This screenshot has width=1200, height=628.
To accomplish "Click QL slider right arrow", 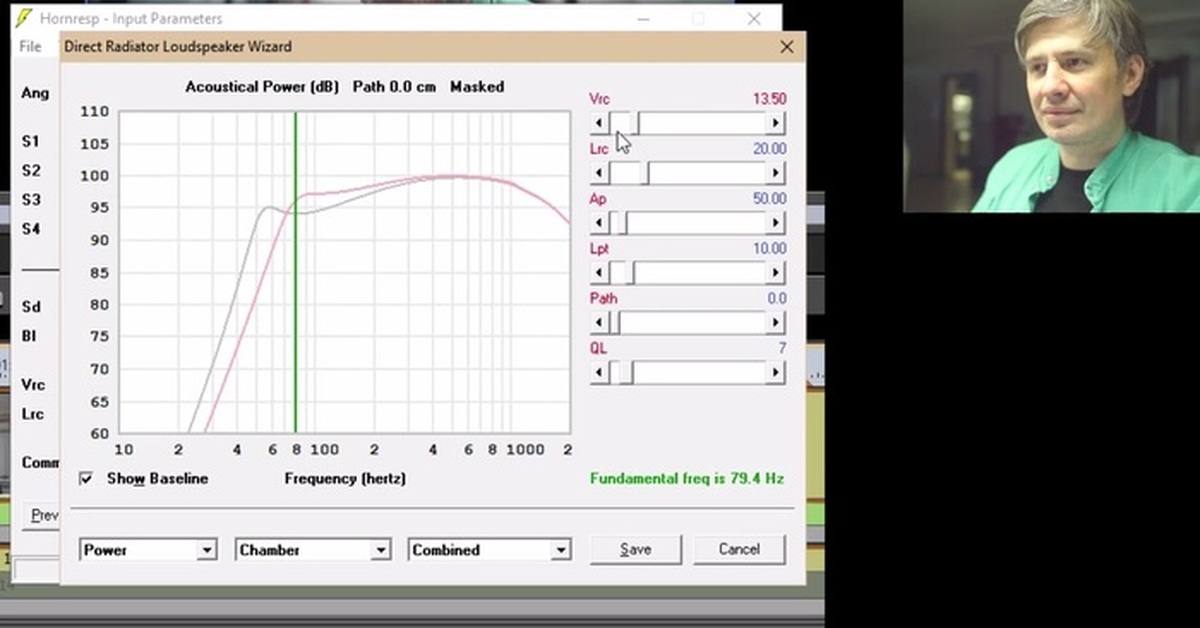I will pyautogui.click(x=775, y=373).
